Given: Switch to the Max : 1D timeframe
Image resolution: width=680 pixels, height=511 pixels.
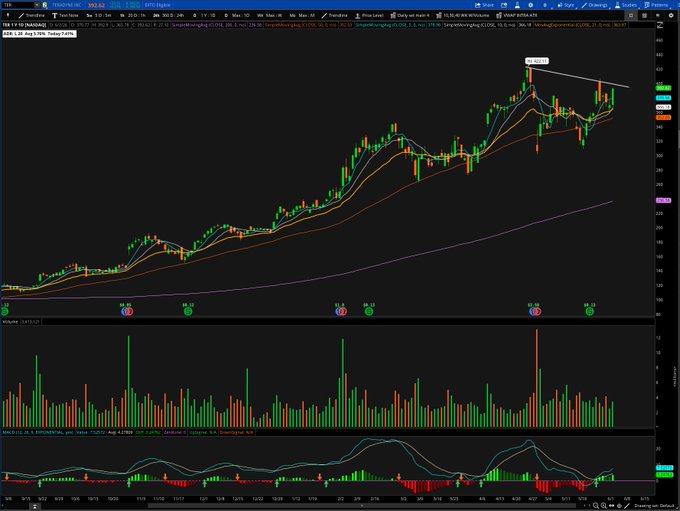Looking at the screenshot, I should click(x=237, y=15).
